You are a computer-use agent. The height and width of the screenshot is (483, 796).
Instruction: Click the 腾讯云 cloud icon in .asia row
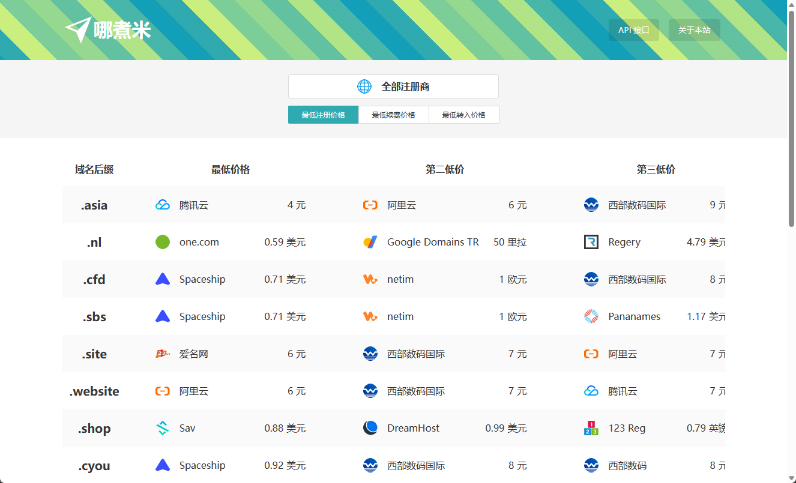(162, 205)
